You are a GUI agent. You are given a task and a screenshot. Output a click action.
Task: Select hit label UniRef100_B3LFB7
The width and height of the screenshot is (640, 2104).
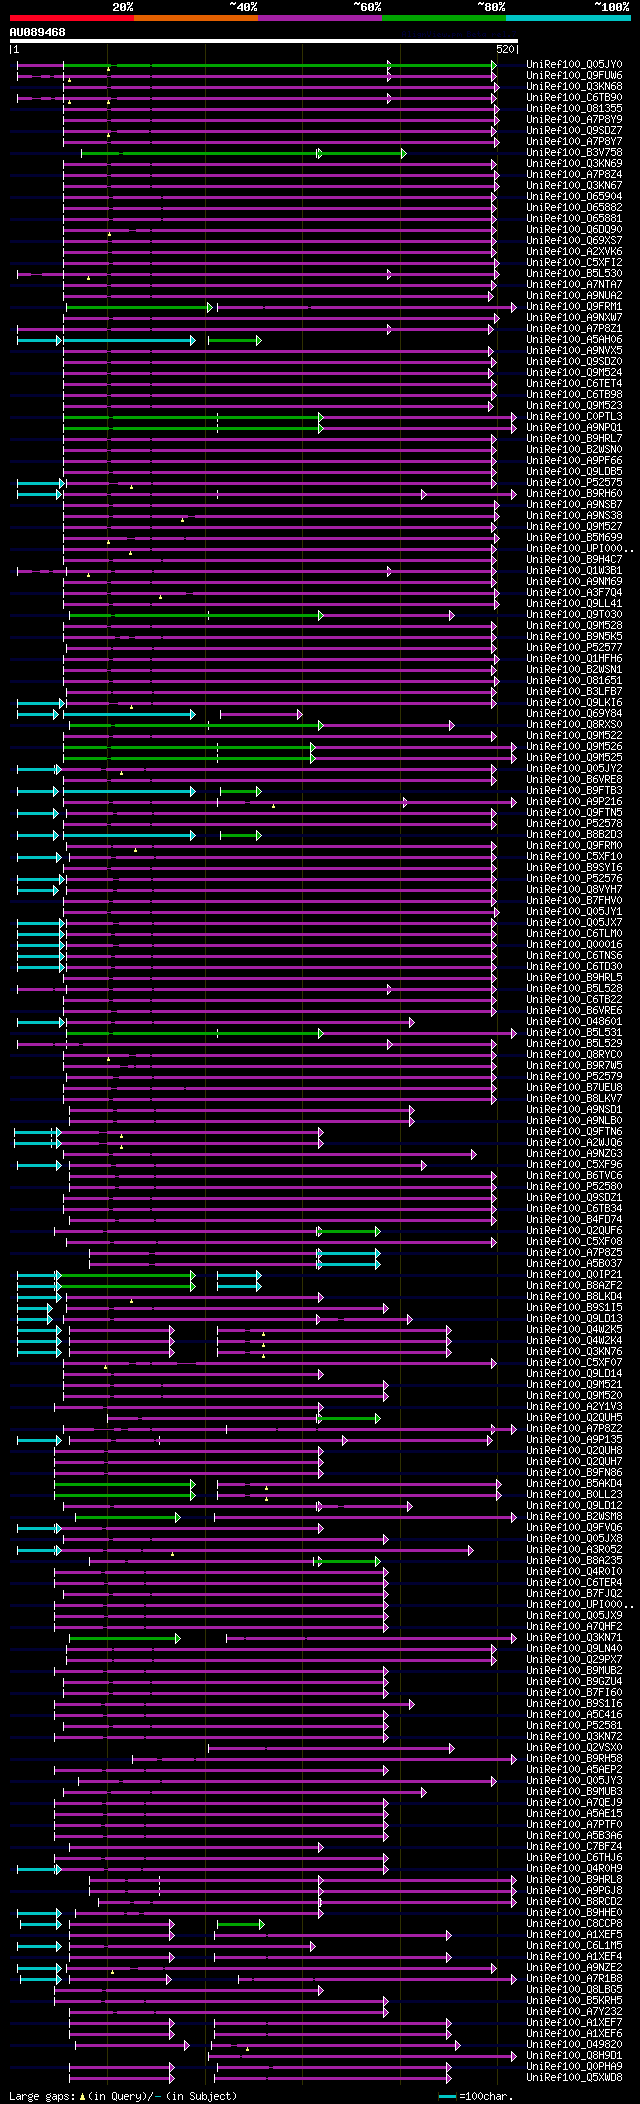(x=574, y=692)
